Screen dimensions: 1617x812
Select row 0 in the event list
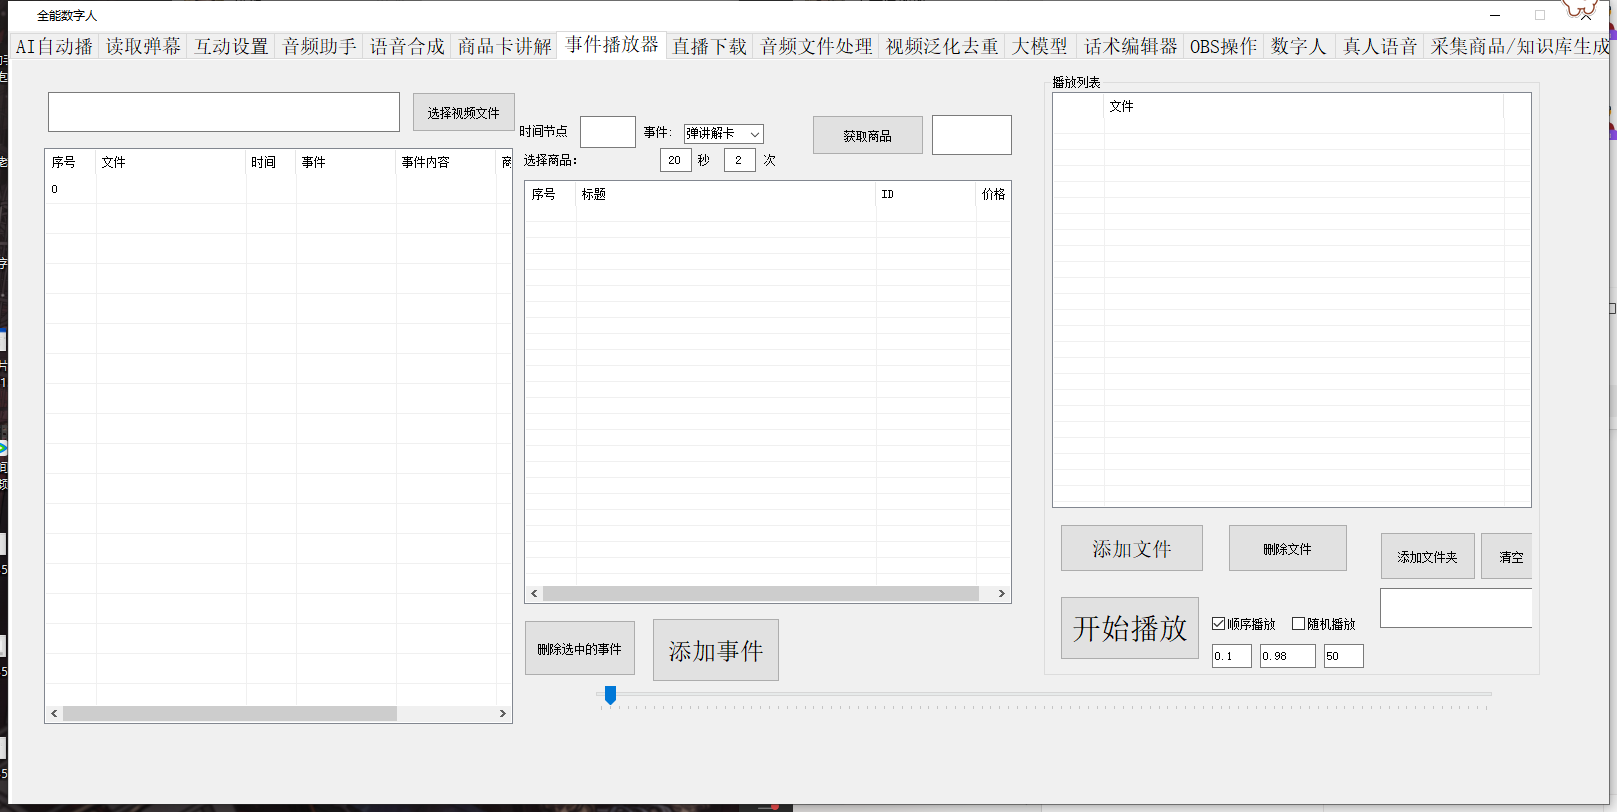278,189
